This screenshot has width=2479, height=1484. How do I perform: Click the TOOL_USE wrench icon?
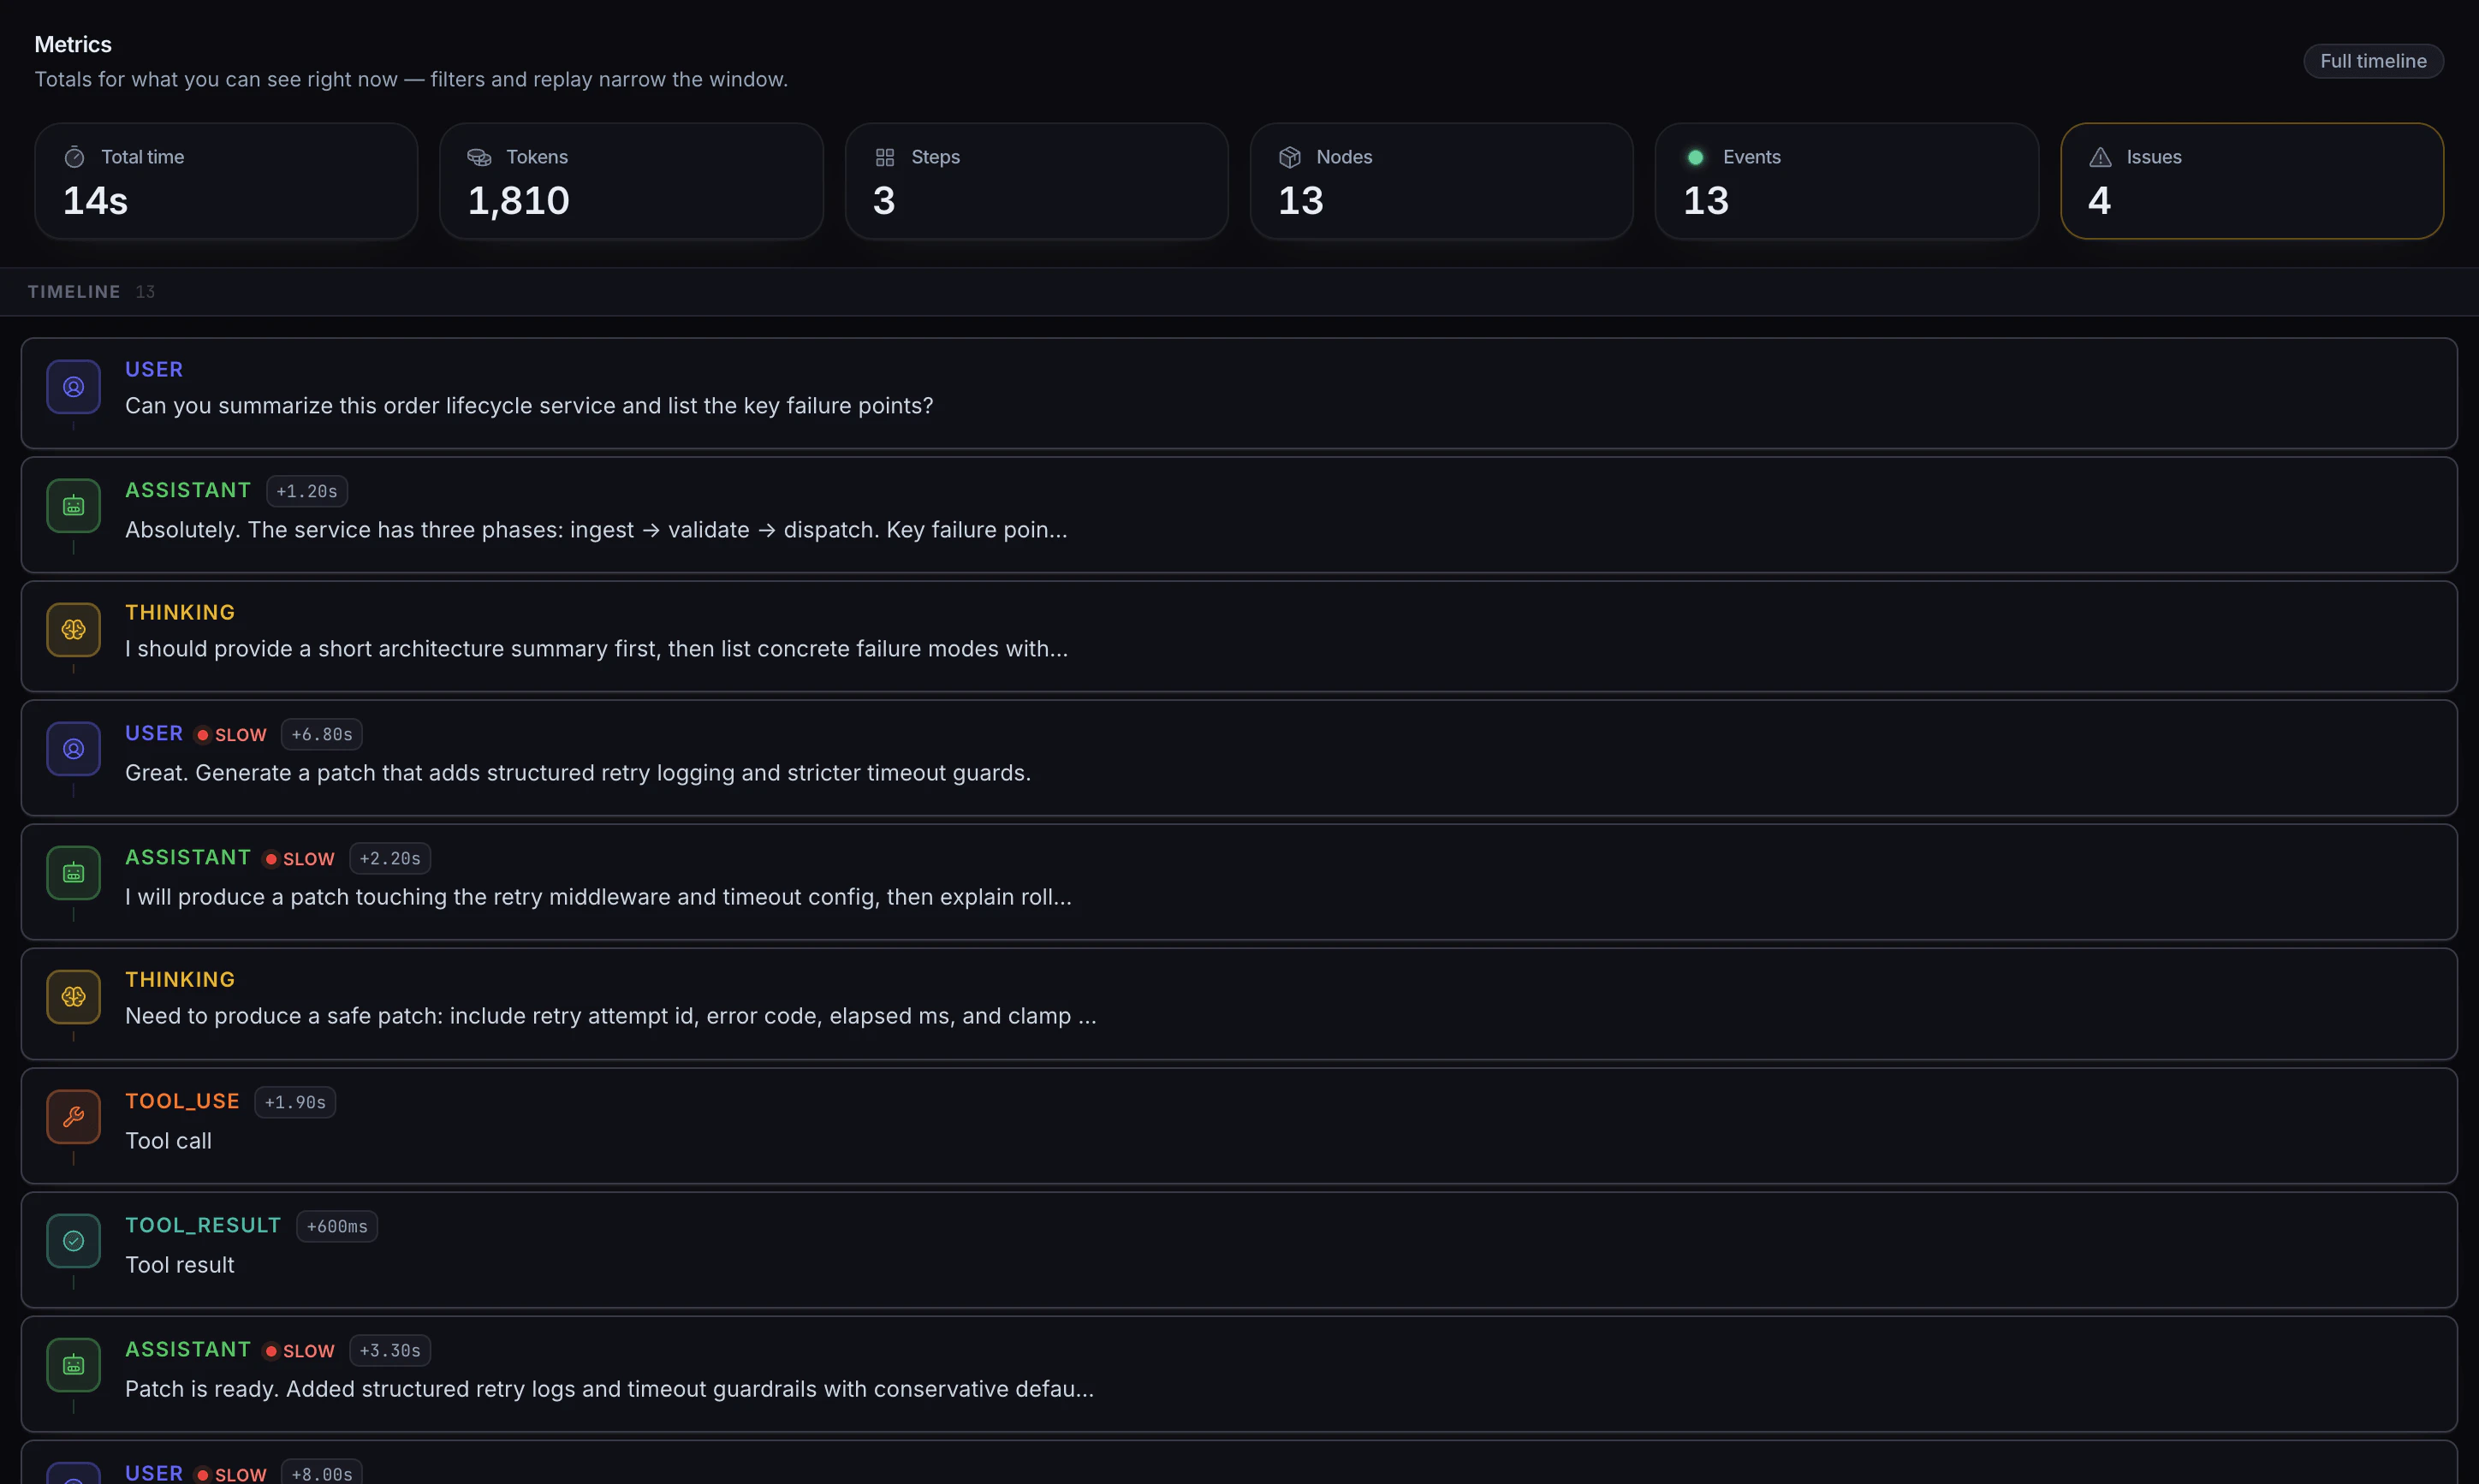coord(73,1118)
